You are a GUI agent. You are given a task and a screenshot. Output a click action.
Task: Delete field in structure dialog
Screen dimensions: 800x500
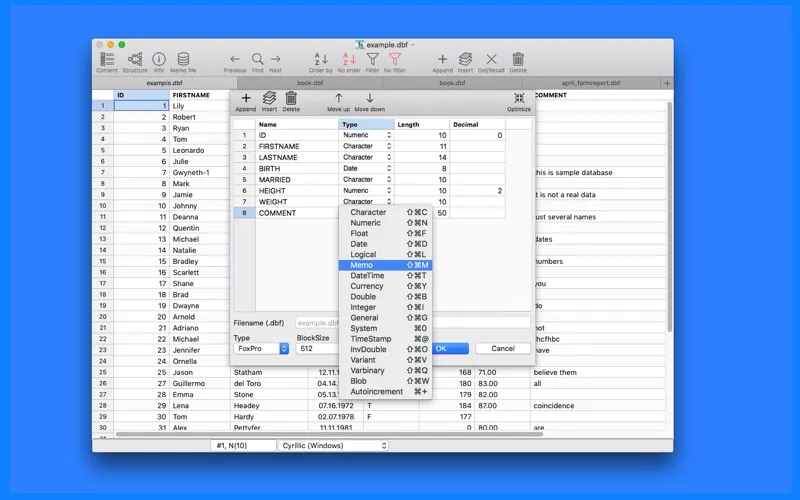coord(291,98)
